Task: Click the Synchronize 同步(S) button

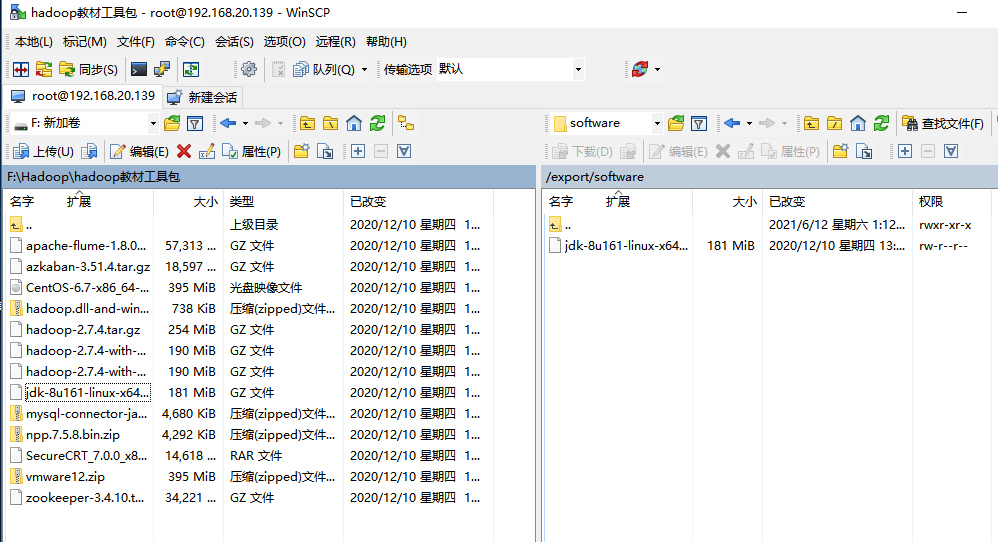Action: pos(88,69)
